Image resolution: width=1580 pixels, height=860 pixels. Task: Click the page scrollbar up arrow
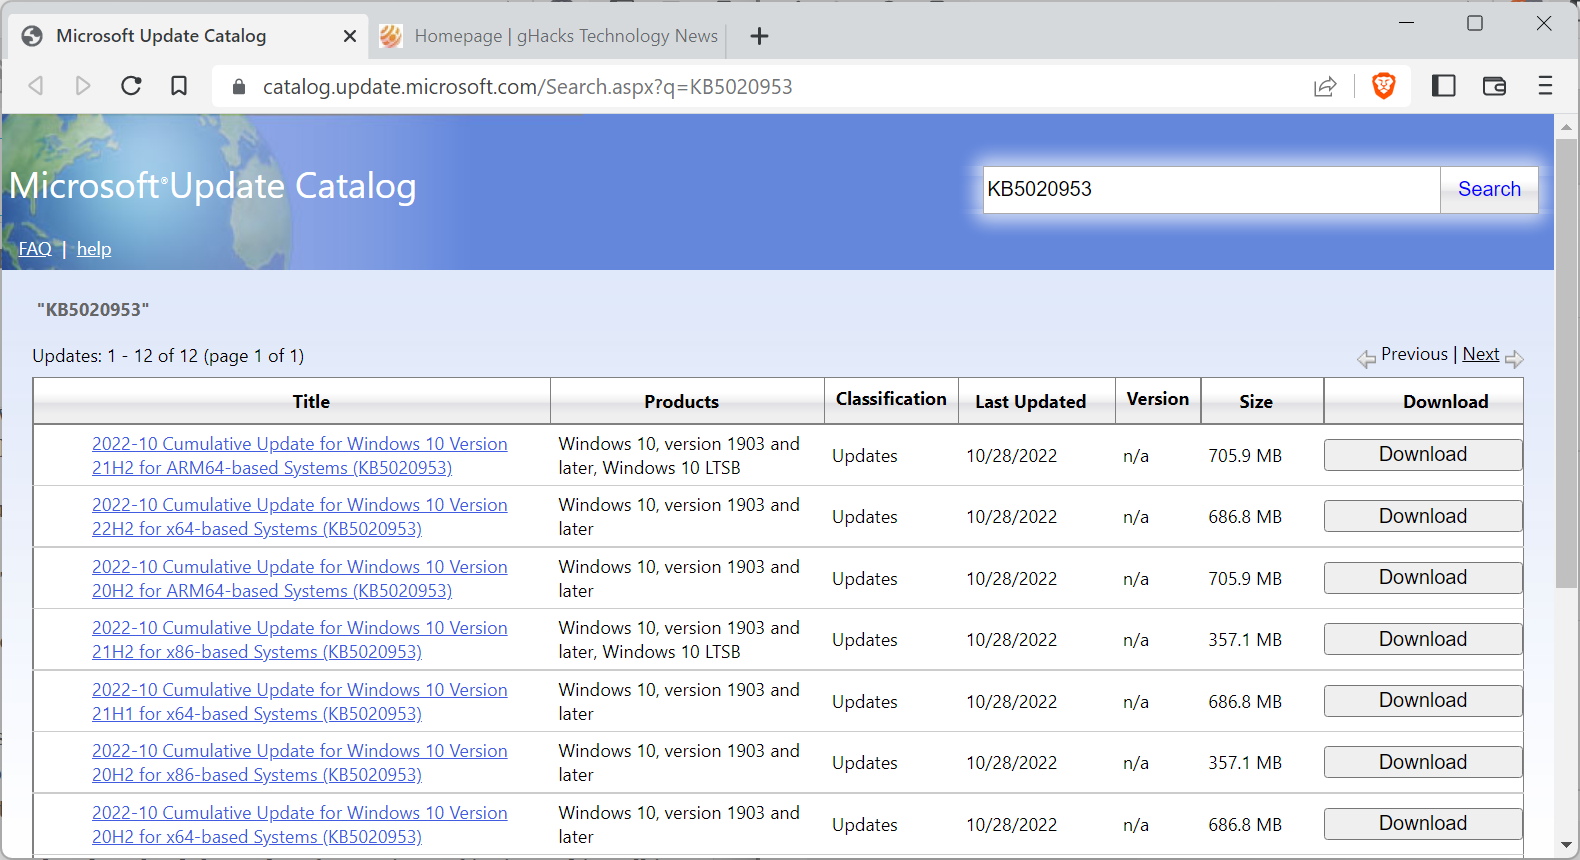(1566, 127)
